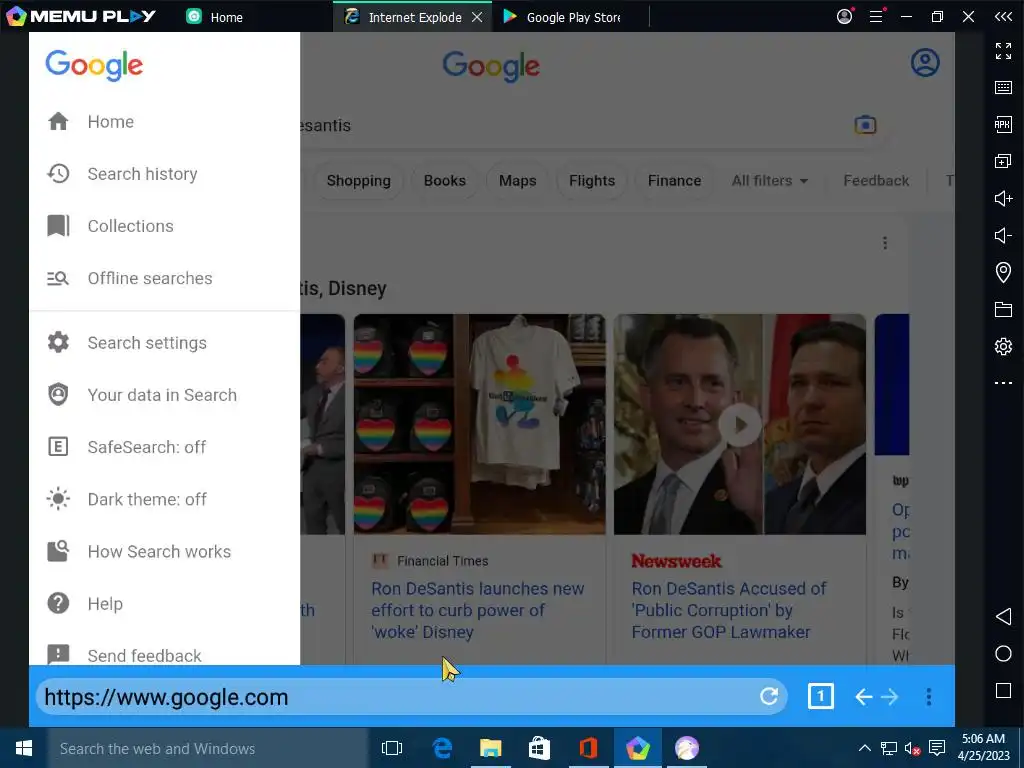Click the Feedback link

coord(876,181)
